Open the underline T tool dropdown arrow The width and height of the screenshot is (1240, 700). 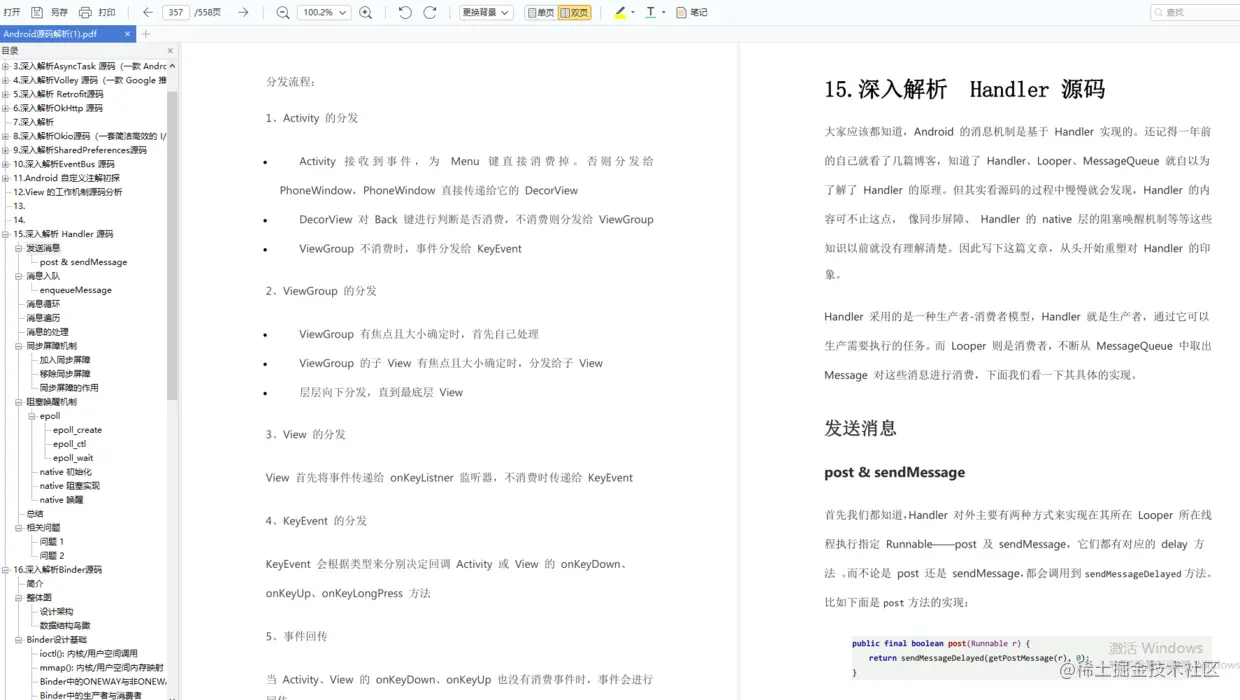point(664,13)
